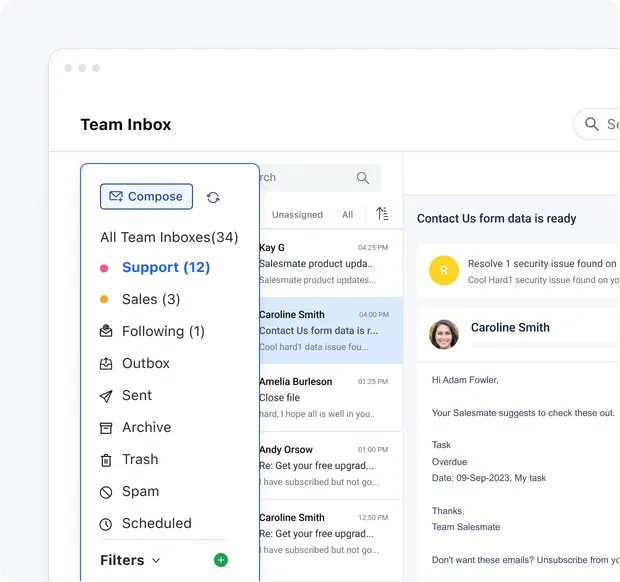
Task: Open the Spam folder
Action: click(x=140, y=491)
